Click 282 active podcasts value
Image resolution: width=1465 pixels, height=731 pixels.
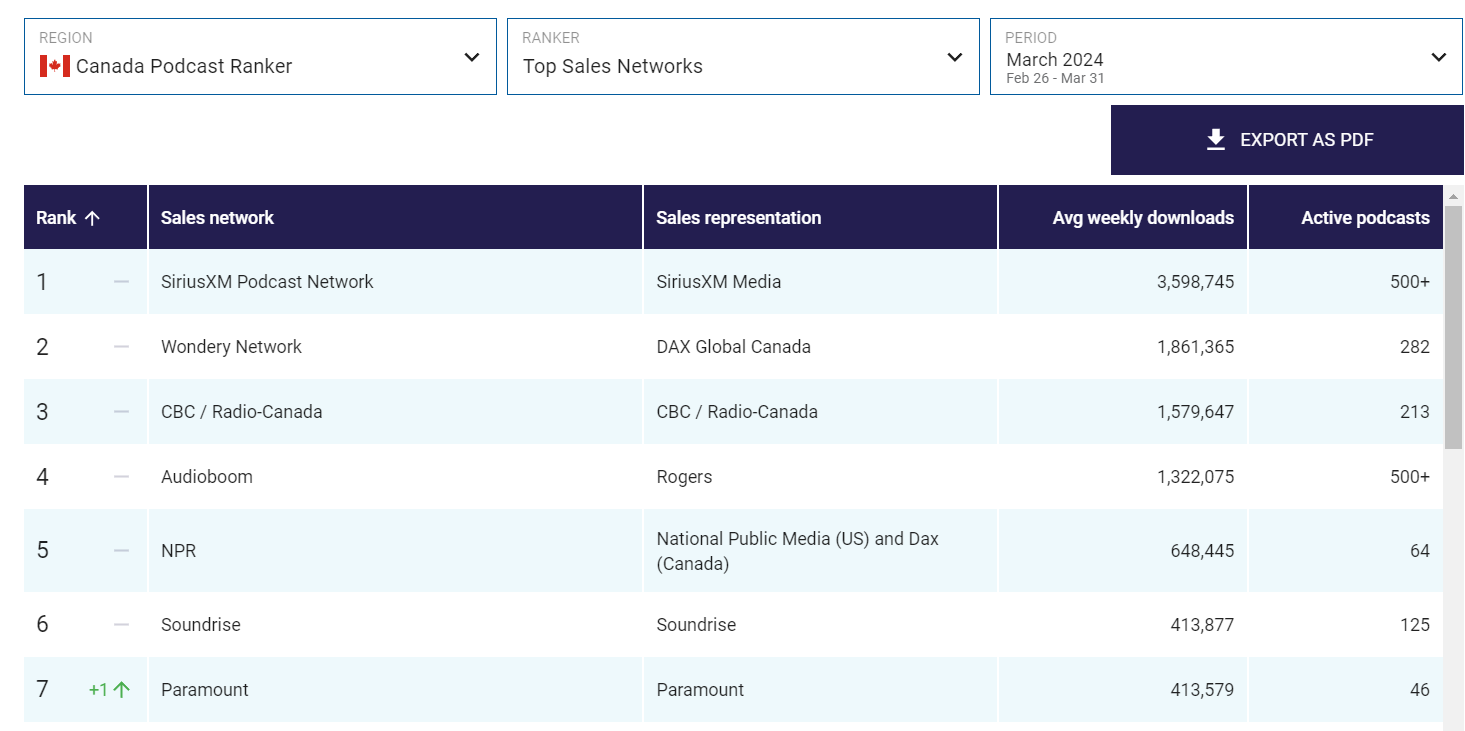point(1415,347)
